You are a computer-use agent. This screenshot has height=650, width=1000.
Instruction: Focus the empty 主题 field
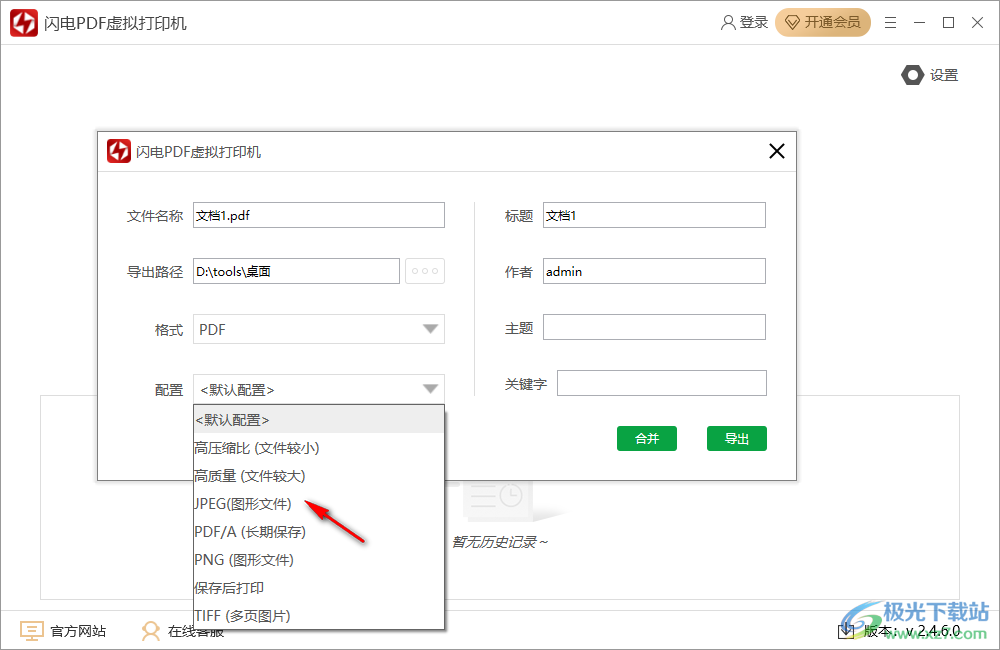tap(654, 327)
